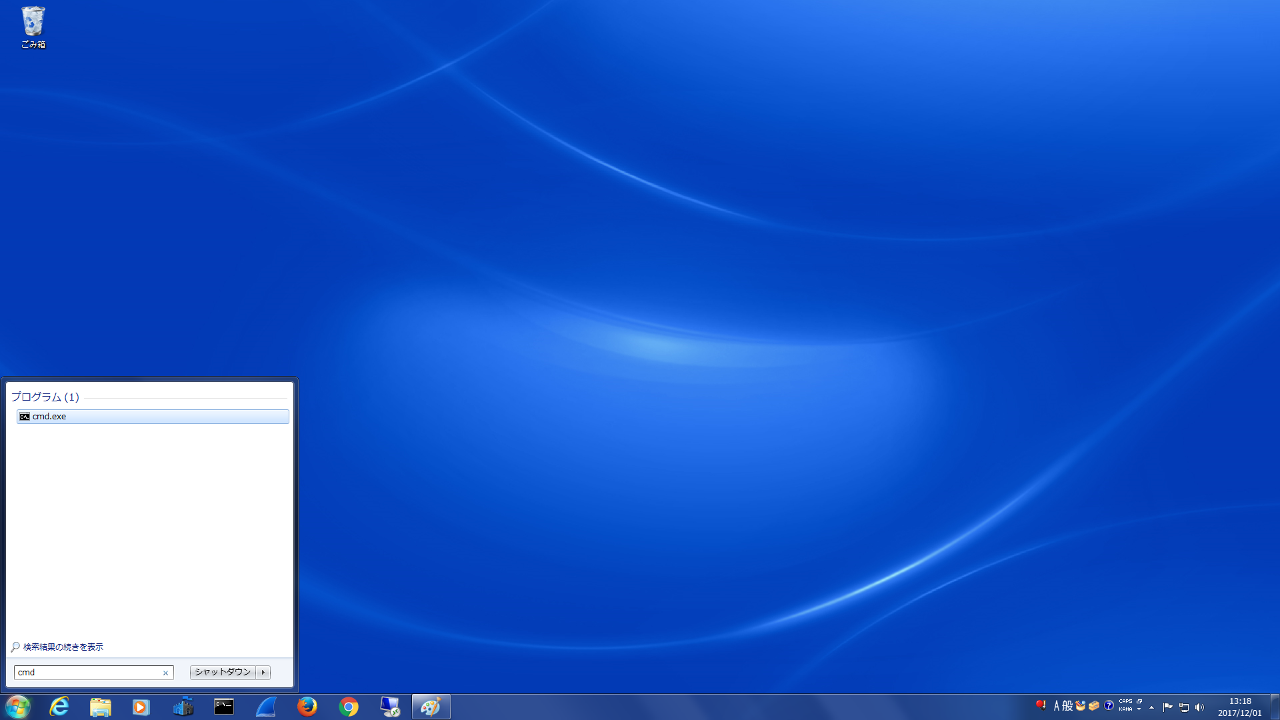This screenshot has height=720, width=1280.
Task: Launch Internet Explorer from the taskbar
Action: [60, 707]
